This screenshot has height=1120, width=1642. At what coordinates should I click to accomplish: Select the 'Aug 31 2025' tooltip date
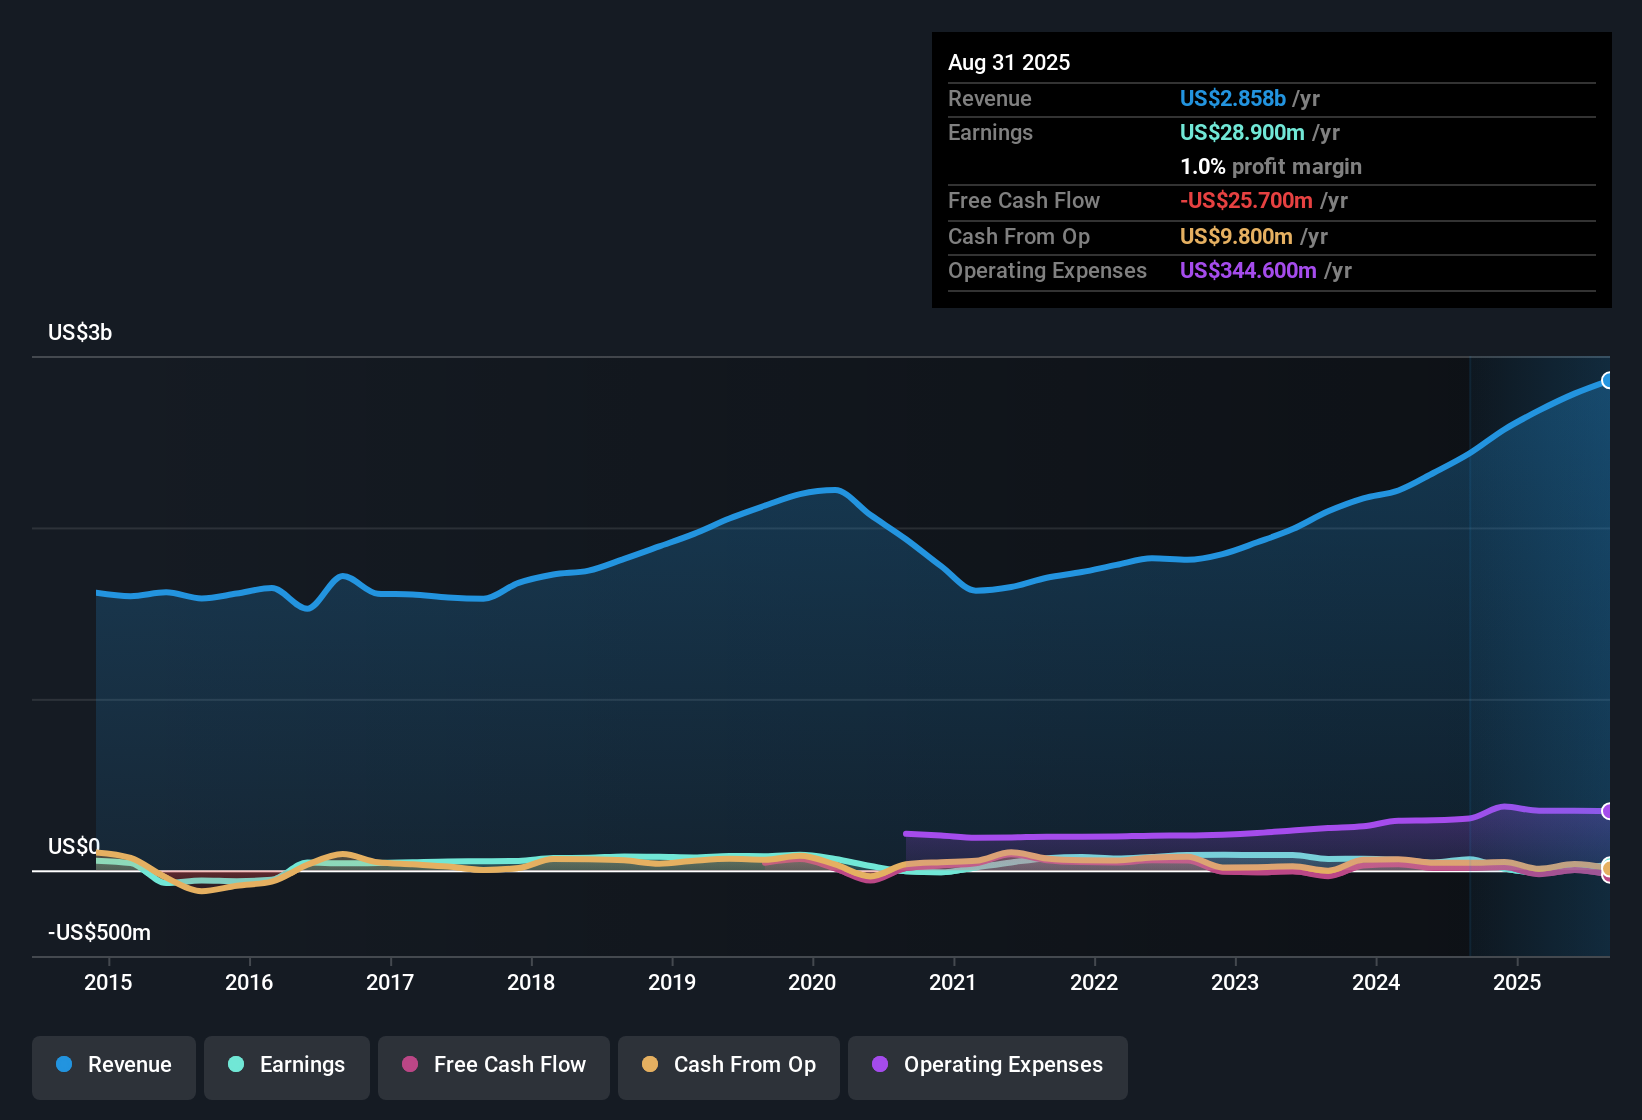(1009, 62)
